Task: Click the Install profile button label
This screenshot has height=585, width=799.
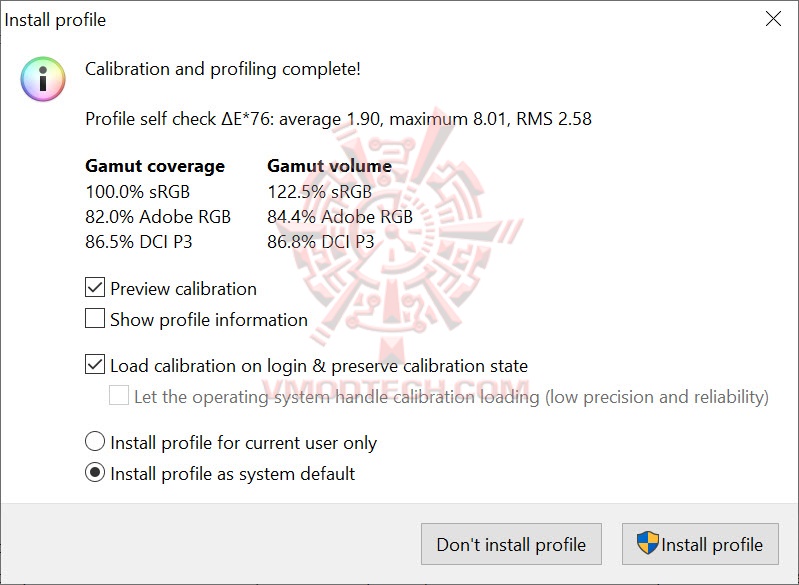Action: tap(711, 545)
